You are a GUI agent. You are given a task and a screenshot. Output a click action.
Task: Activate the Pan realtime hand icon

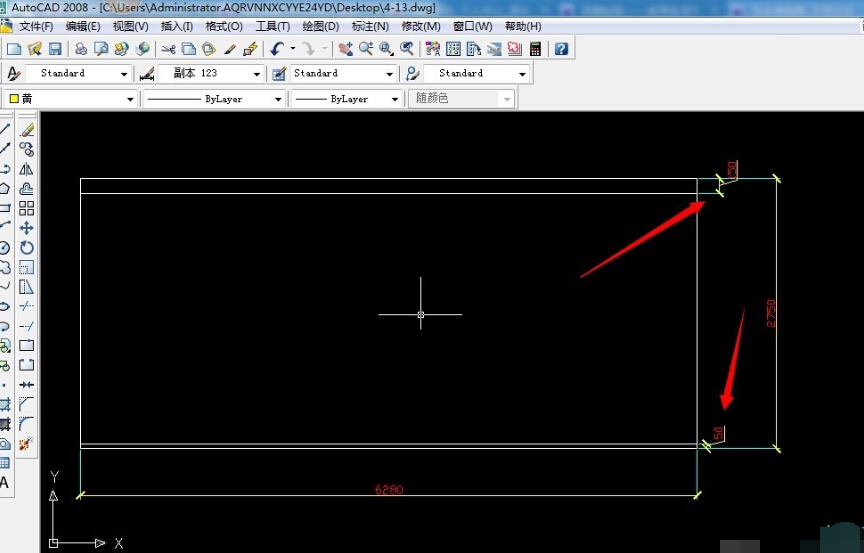pos(345,49)
